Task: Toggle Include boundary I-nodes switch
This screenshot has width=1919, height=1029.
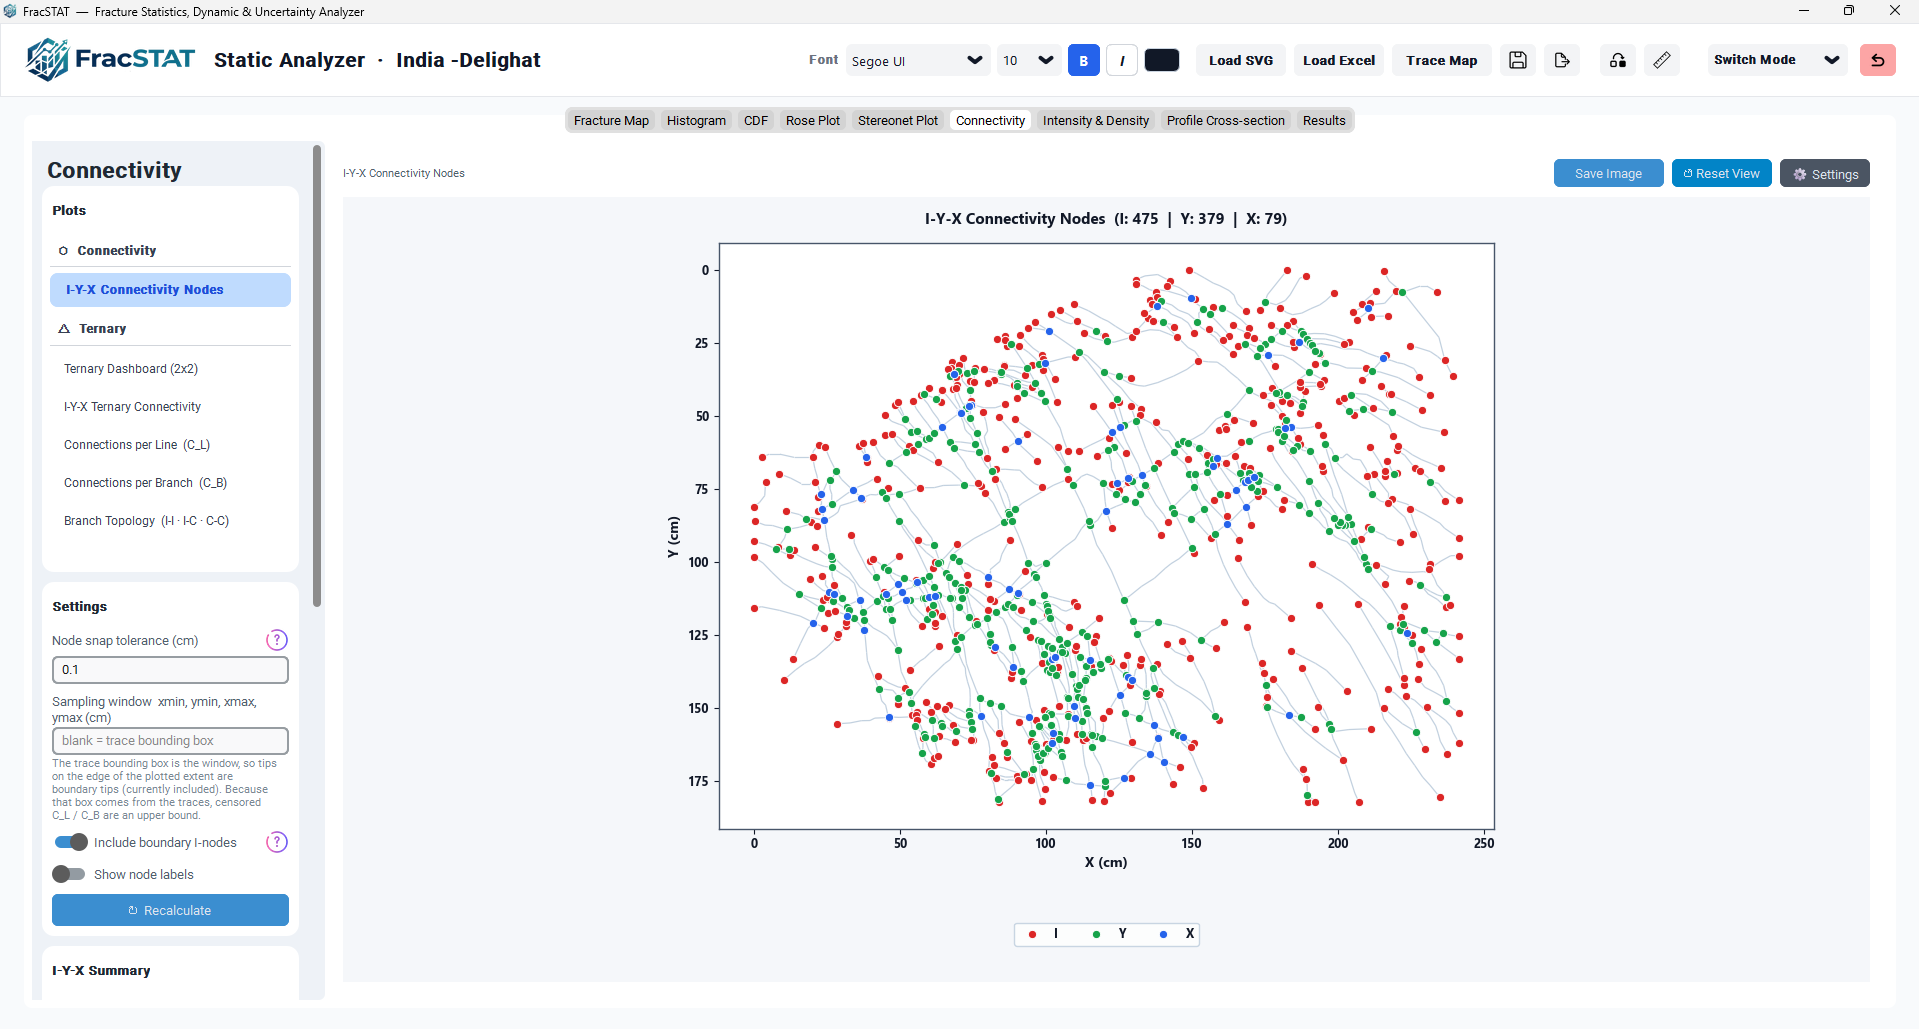Action: pos(71,843)
